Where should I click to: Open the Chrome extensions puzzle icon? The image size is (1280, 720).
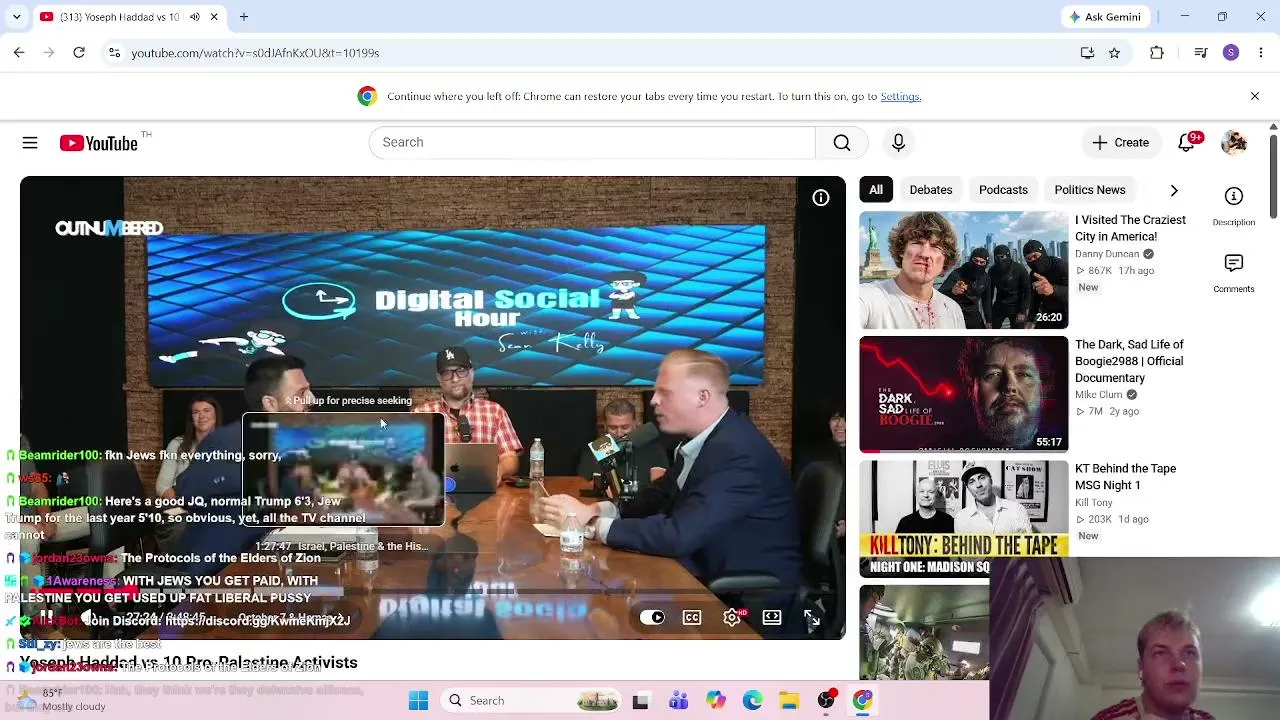1157,53
